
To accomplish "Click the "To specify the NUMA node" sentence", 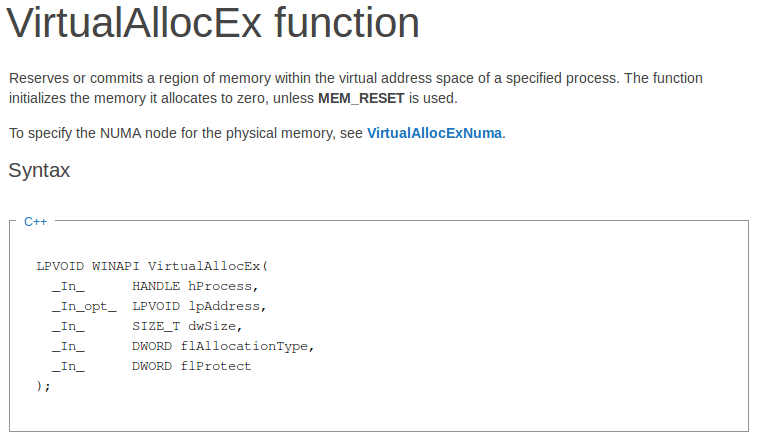I will [186, 133].
